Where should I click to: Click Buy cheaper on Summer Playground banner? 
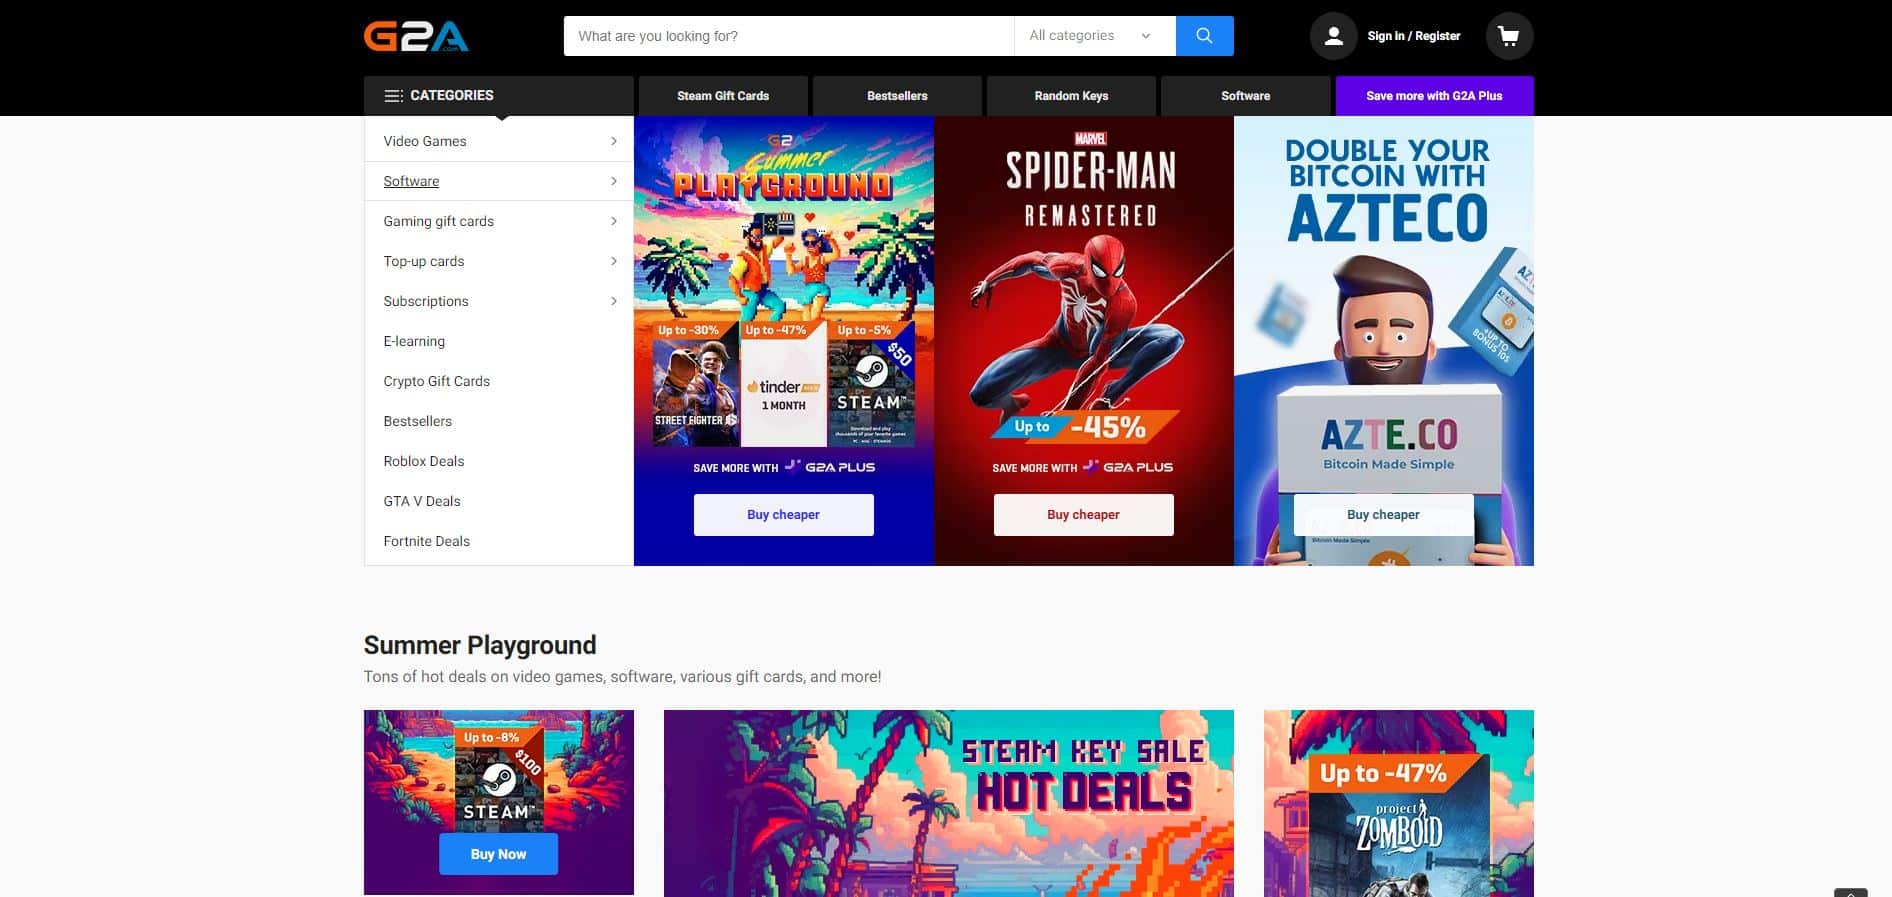(x=783, y=515)
